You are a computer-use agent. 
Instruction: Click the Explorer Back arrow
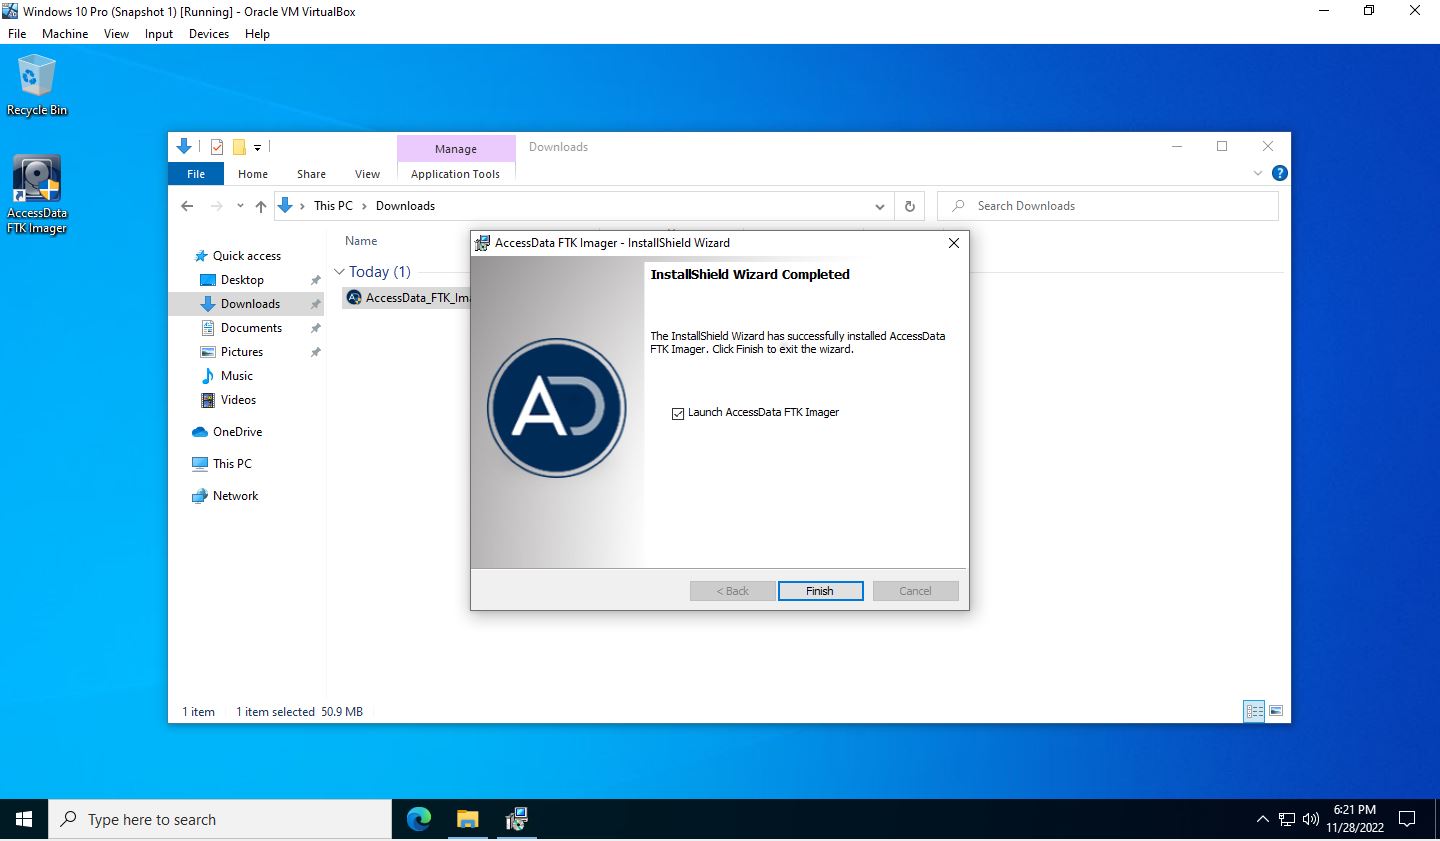pyautogui.click(x=187, y=206)
